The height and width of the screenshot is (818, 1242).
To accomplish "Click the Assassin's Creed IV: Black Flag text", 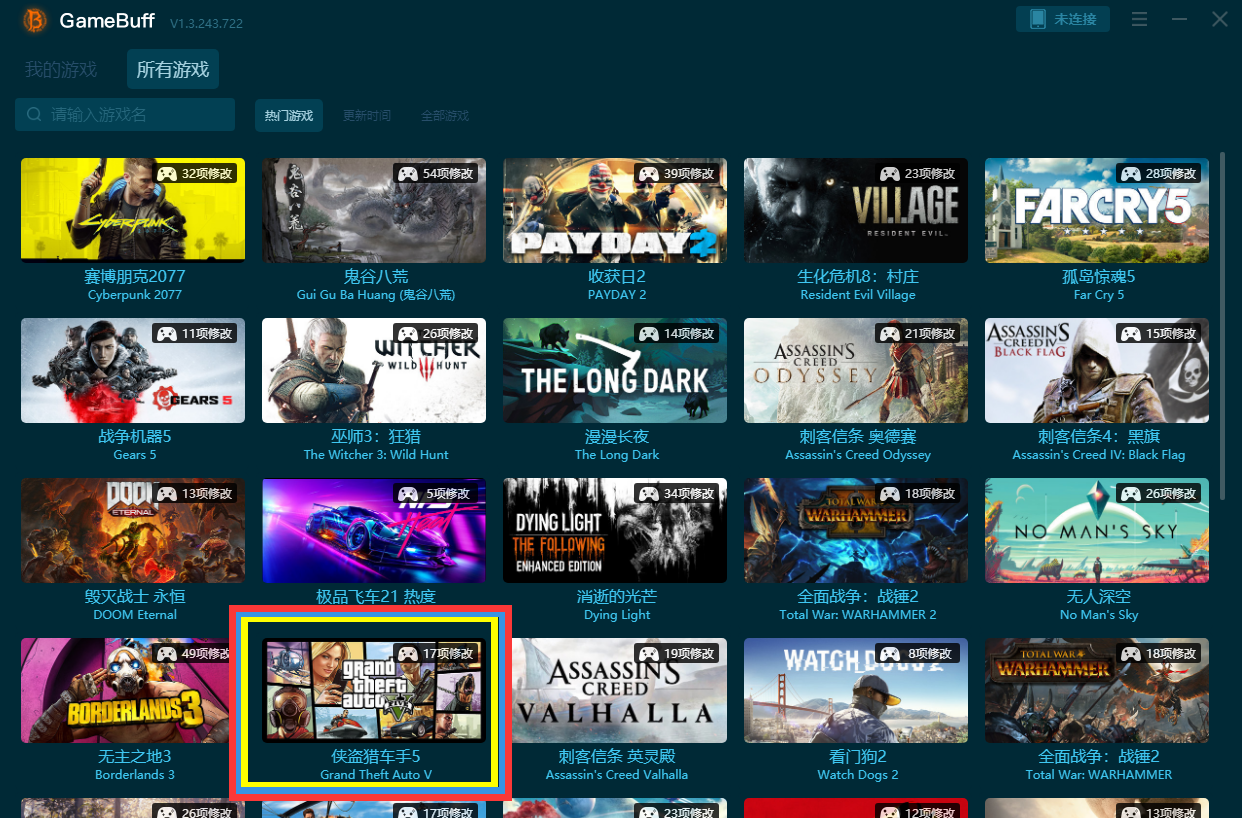I will point(1099,455).
